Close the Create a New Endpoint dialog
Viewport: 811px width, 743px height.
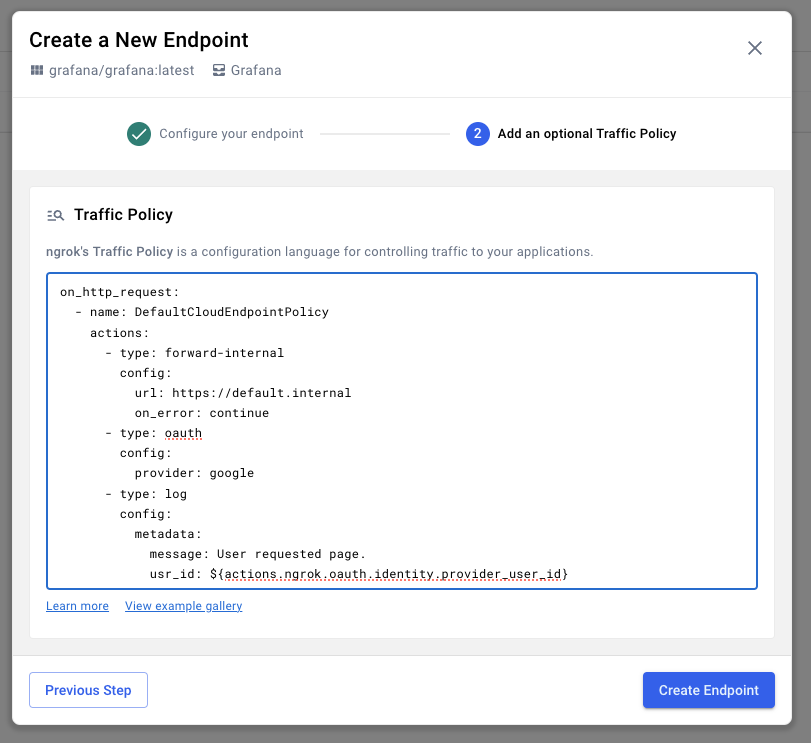[x=755, y=48]
